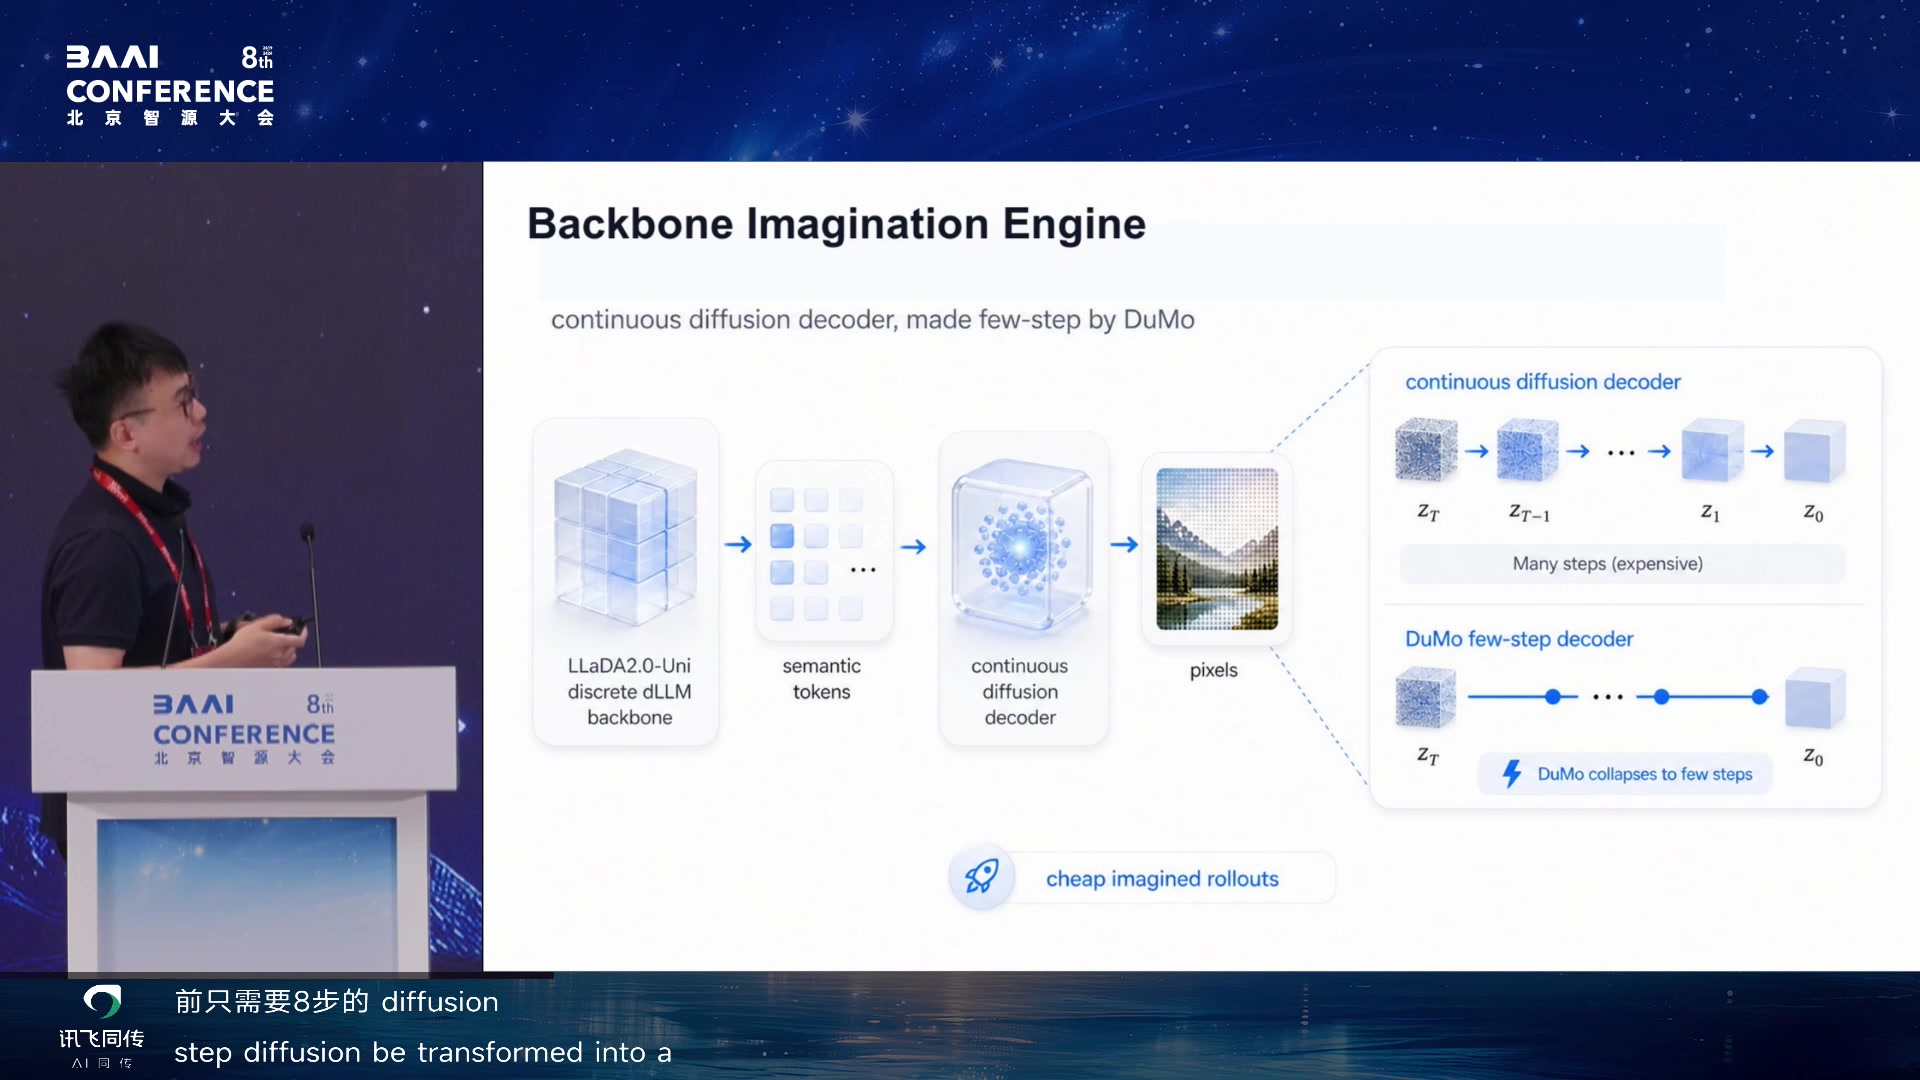Click the 'DuMo collapses to few steps' badge
Image resolution: width=1920 pixels, height=1080 pixels.
[1624, 774]
